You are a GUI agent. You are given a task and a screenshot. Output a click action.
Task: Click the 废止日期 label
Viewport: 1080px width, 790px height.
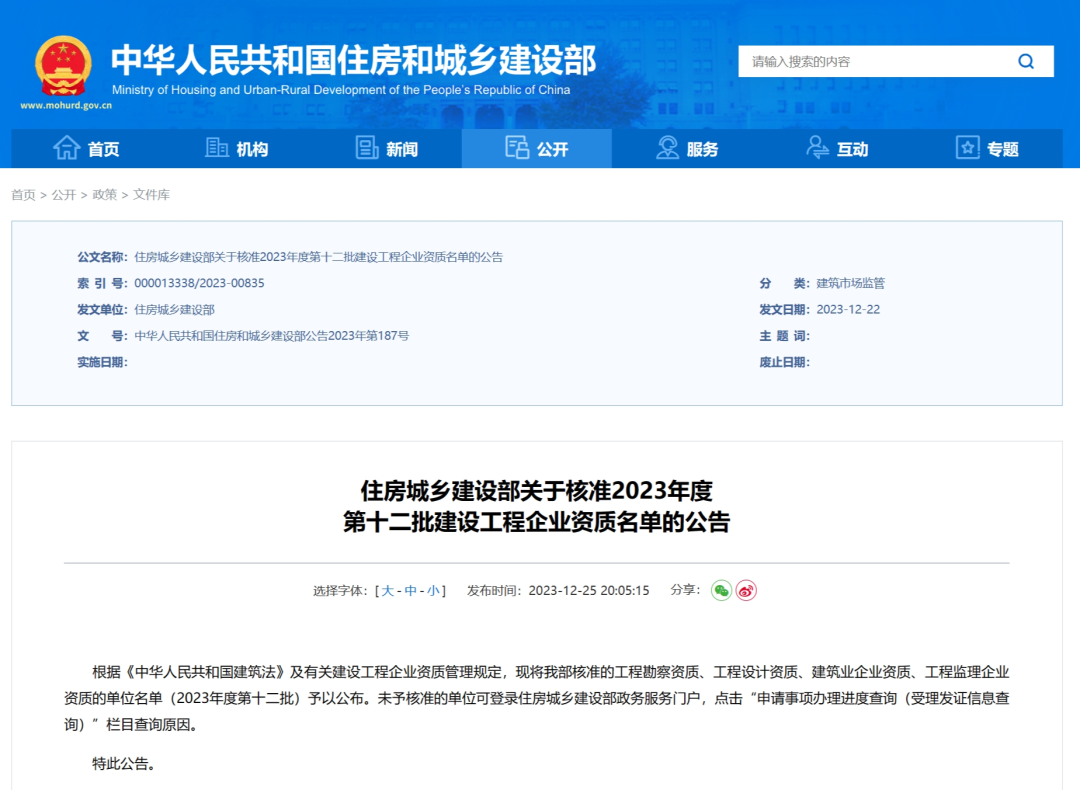[x=785, y=362]
